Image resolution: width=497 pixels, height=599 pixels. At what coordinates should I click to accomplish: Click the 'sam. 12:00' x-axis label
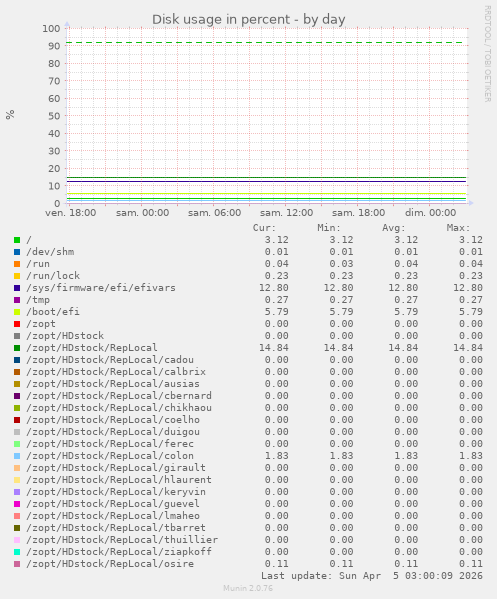(287, 213)
